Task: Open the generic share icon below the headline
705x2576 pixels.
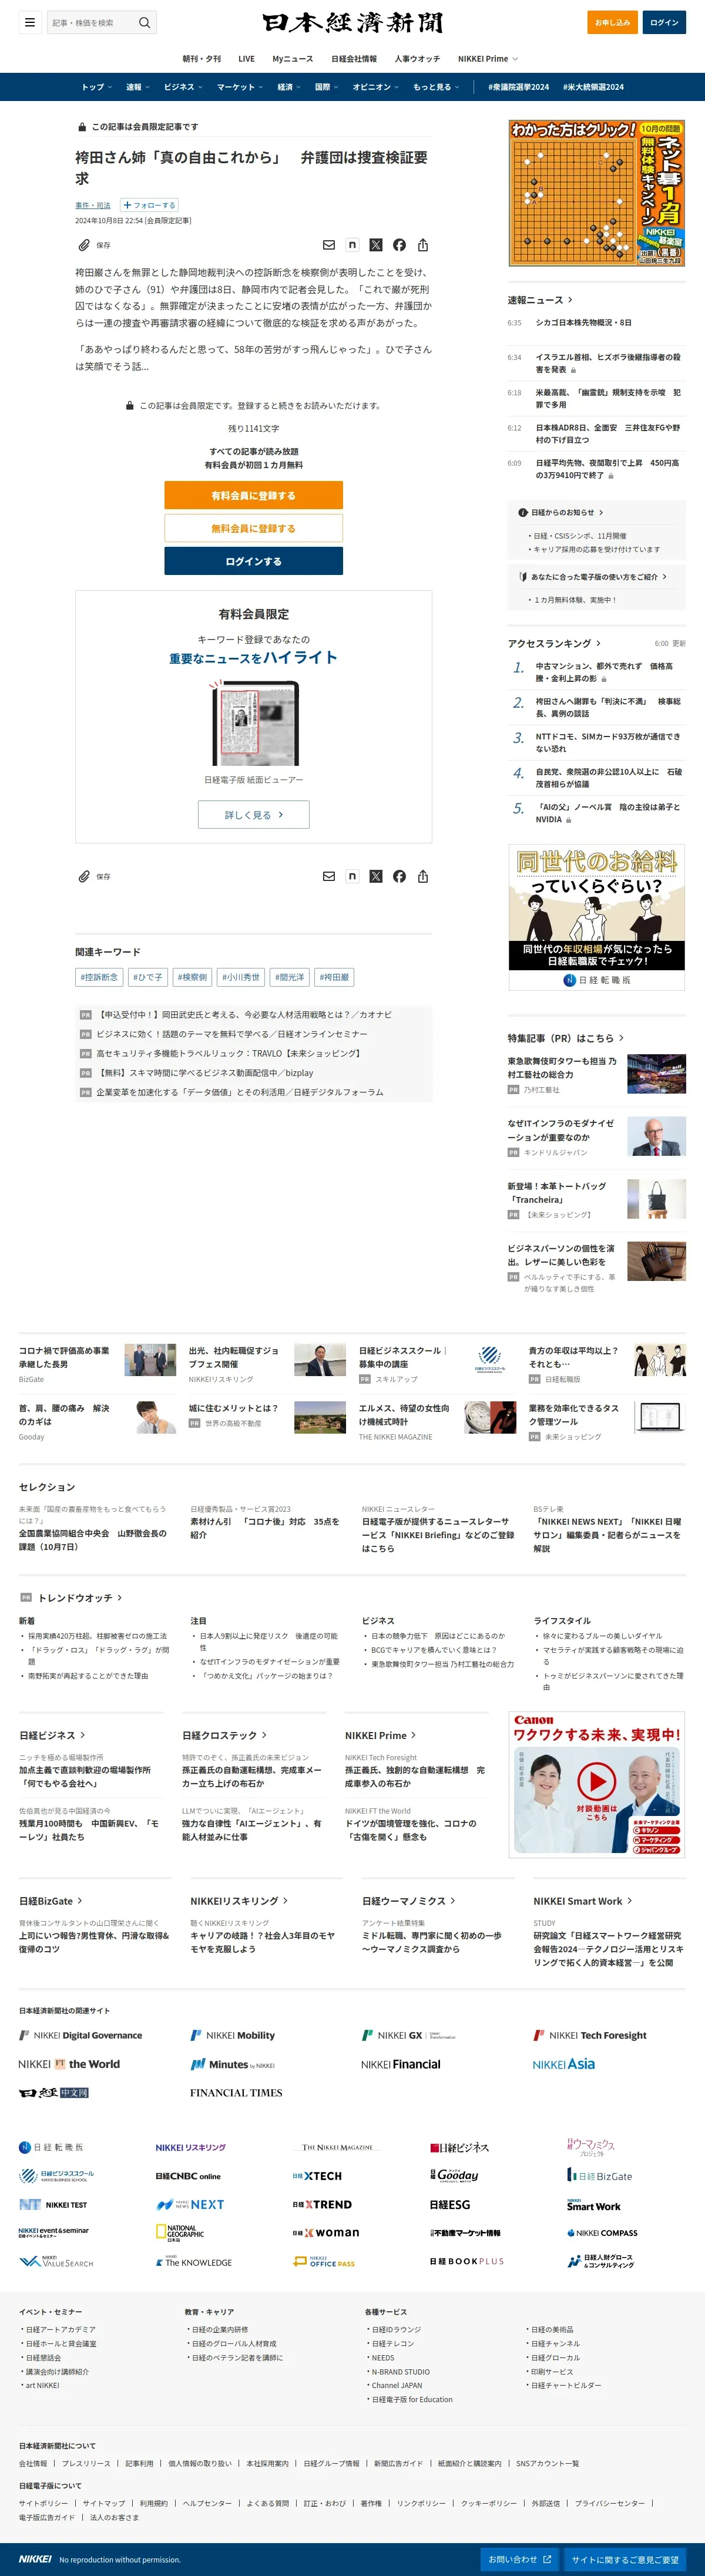Action: (x=423, y=245)
